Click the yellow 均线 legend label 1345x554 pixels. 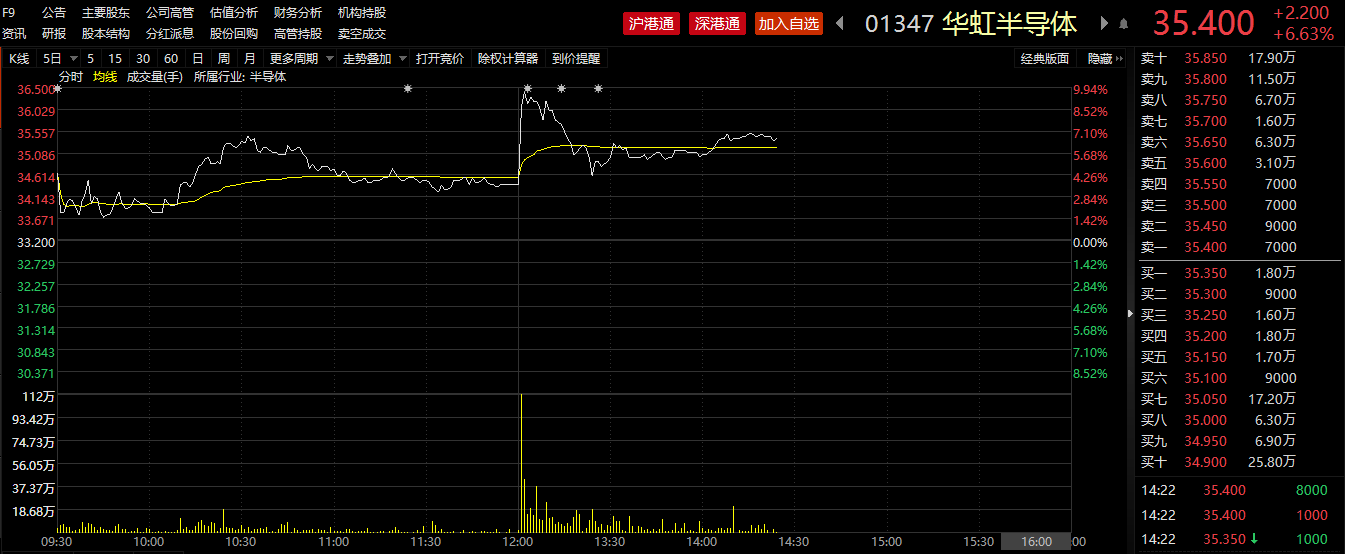pos(105,77)
